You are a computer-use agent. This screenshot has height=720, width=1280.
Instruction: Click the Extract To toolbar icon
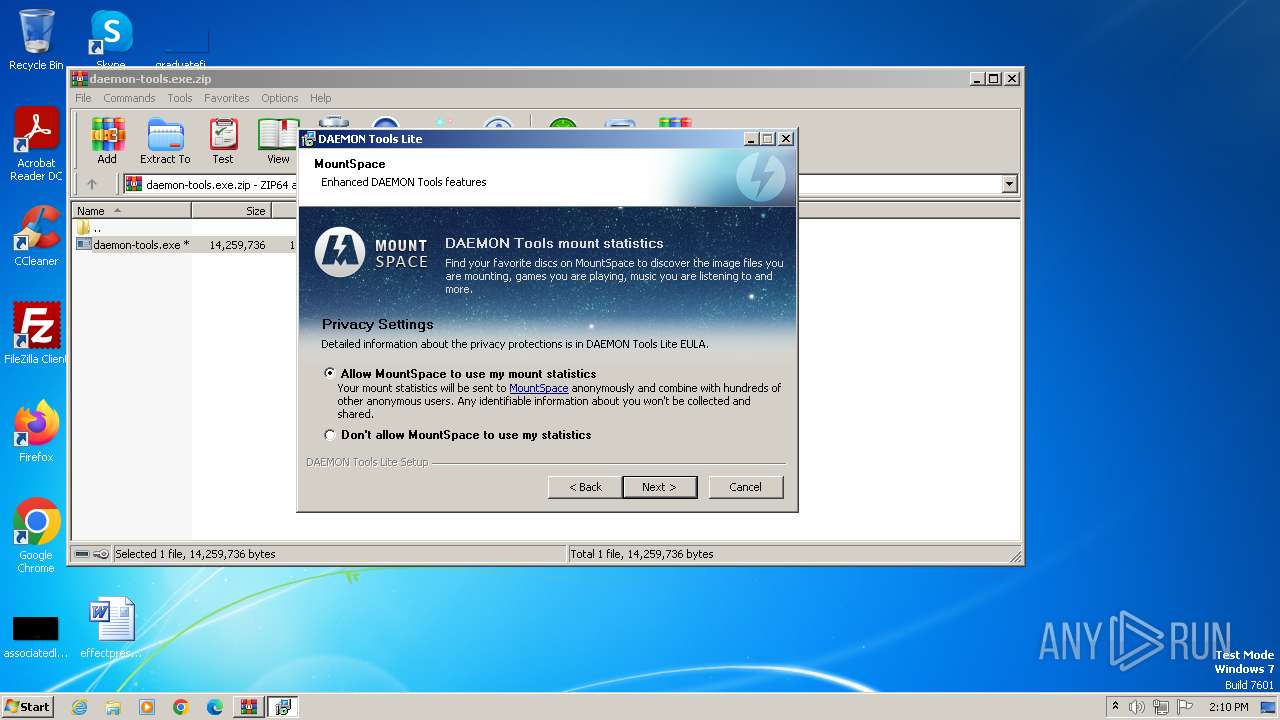pos(165,141)
